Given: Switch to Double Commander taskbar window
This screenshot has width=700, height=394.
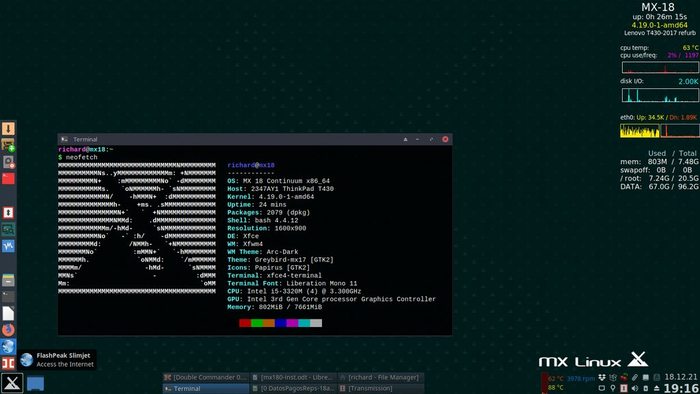Looking at the screenshot, I should point(205,377).
